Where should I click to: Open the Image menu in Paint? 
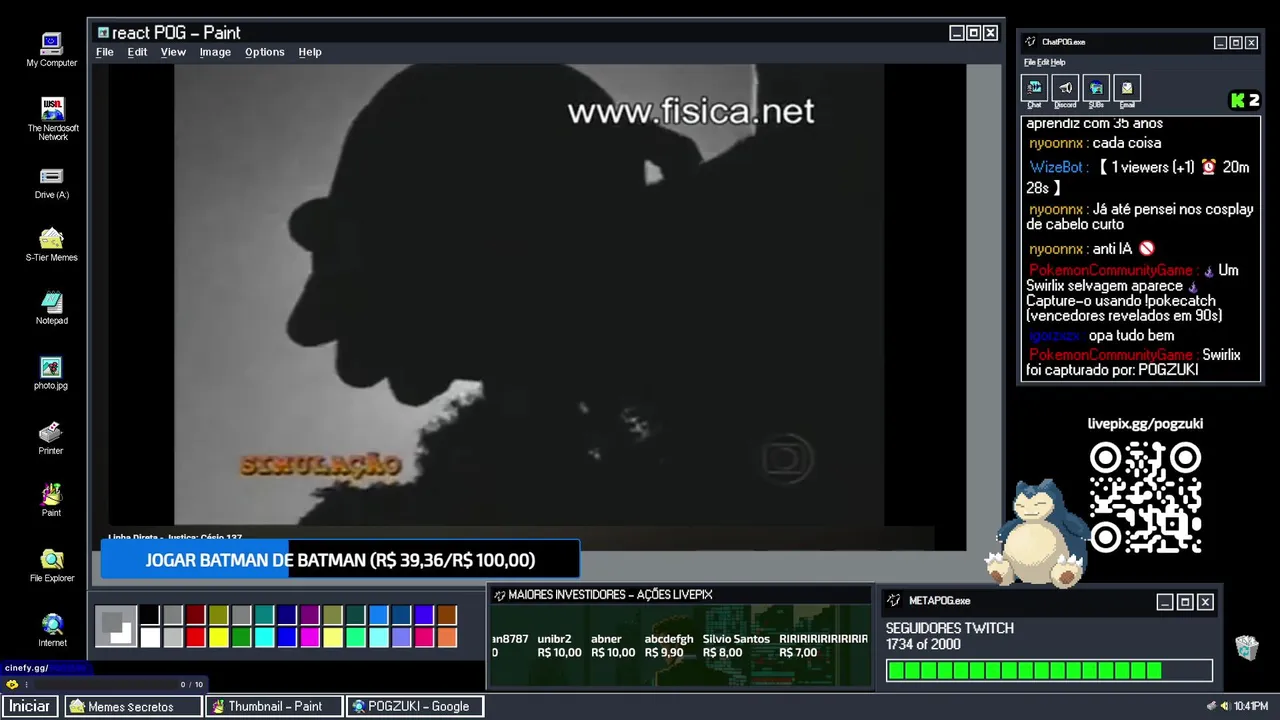pyautogui.click(x=215, y=52)
